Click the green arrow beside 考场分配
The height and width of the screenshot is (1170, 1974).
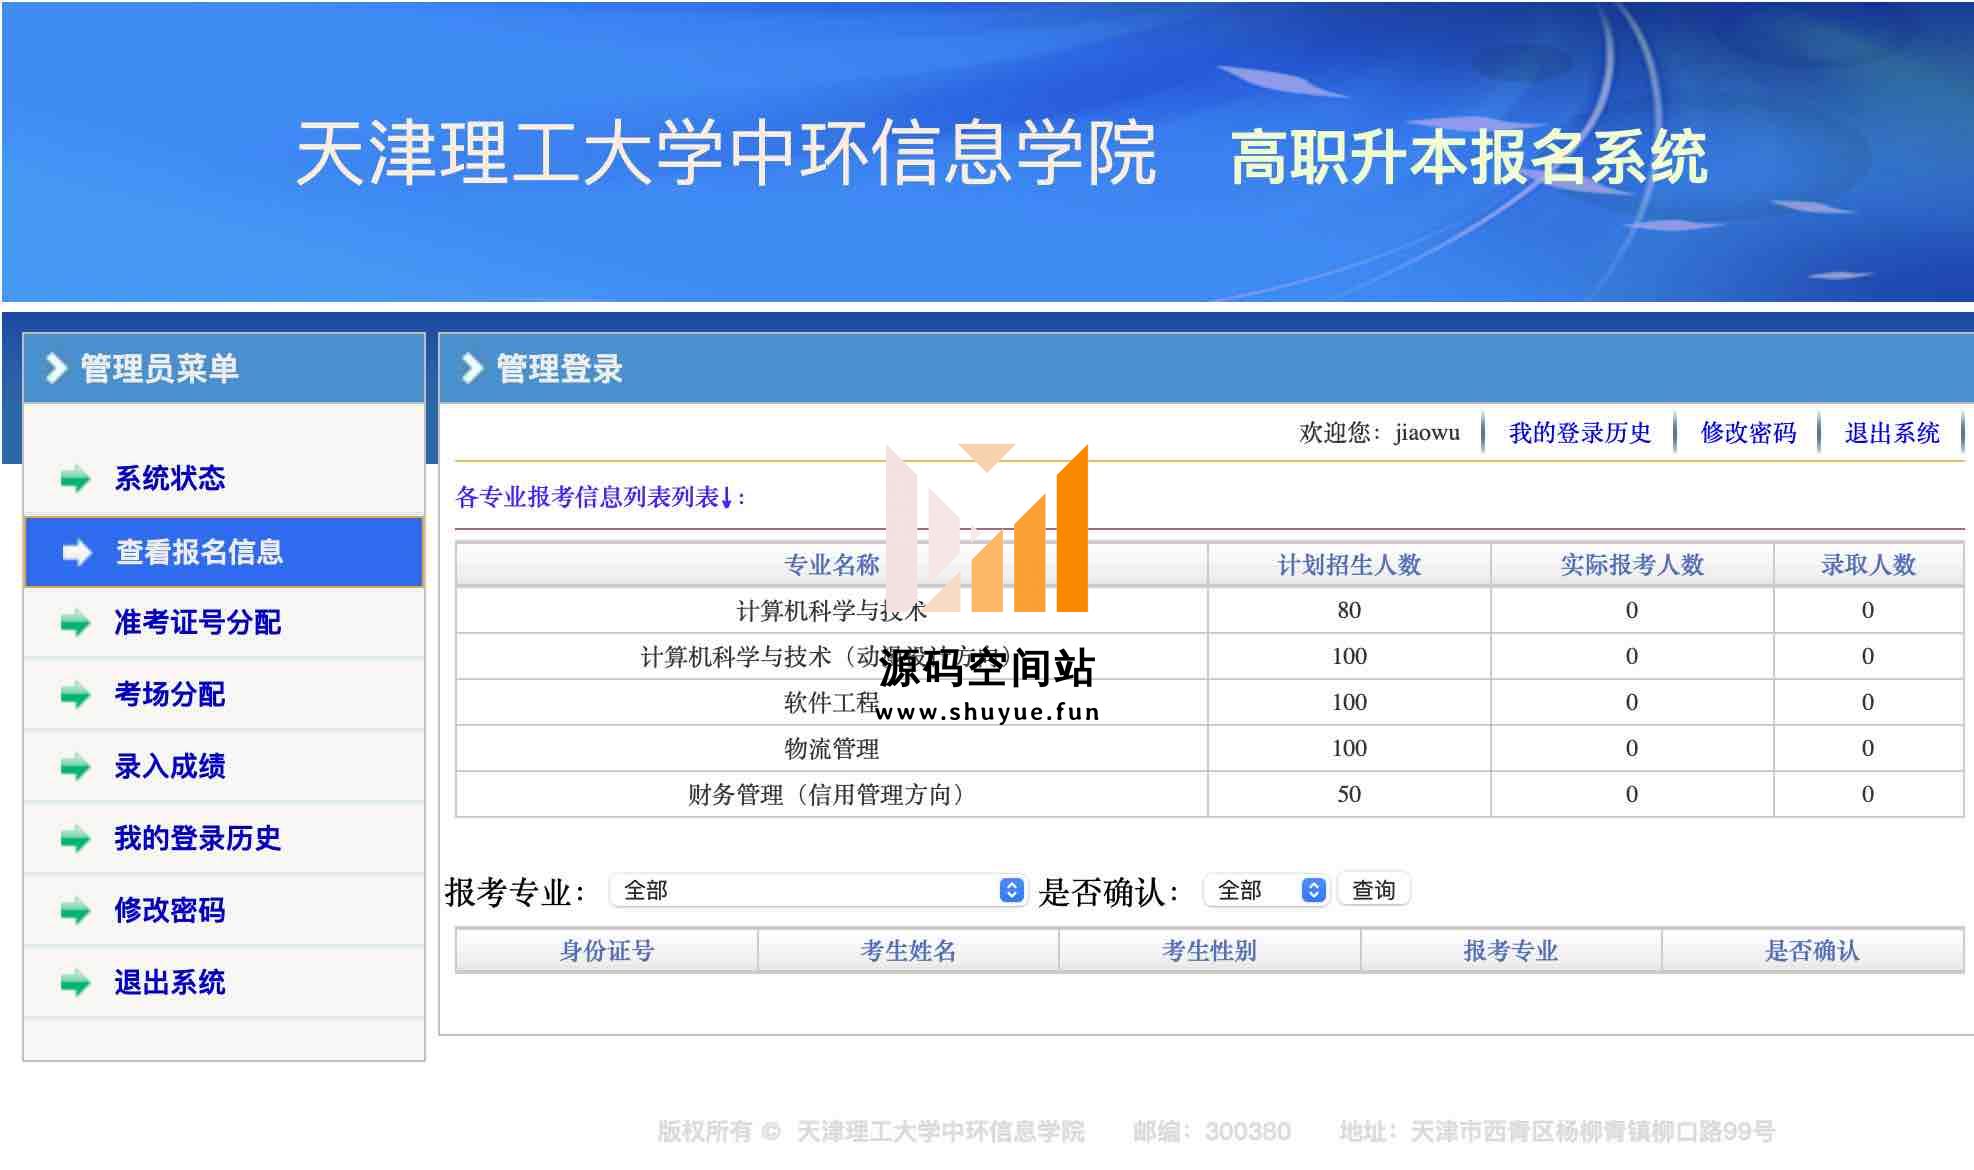pos(75,695)
